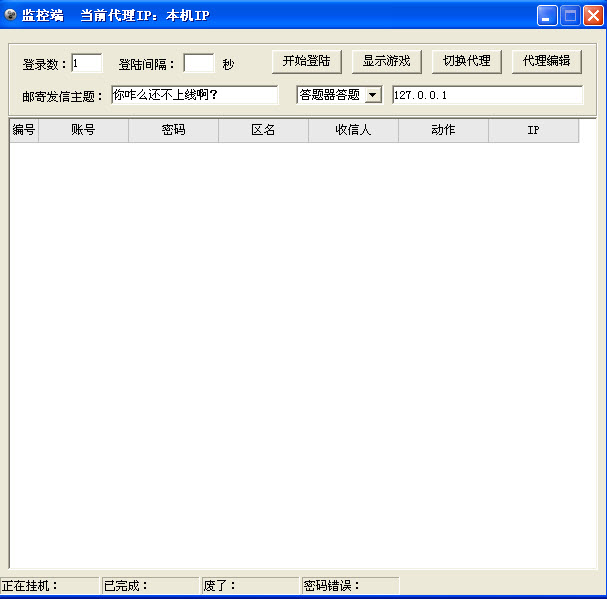Close the 监控端 window
Screen dimensions: 607x599
(593, 15)
